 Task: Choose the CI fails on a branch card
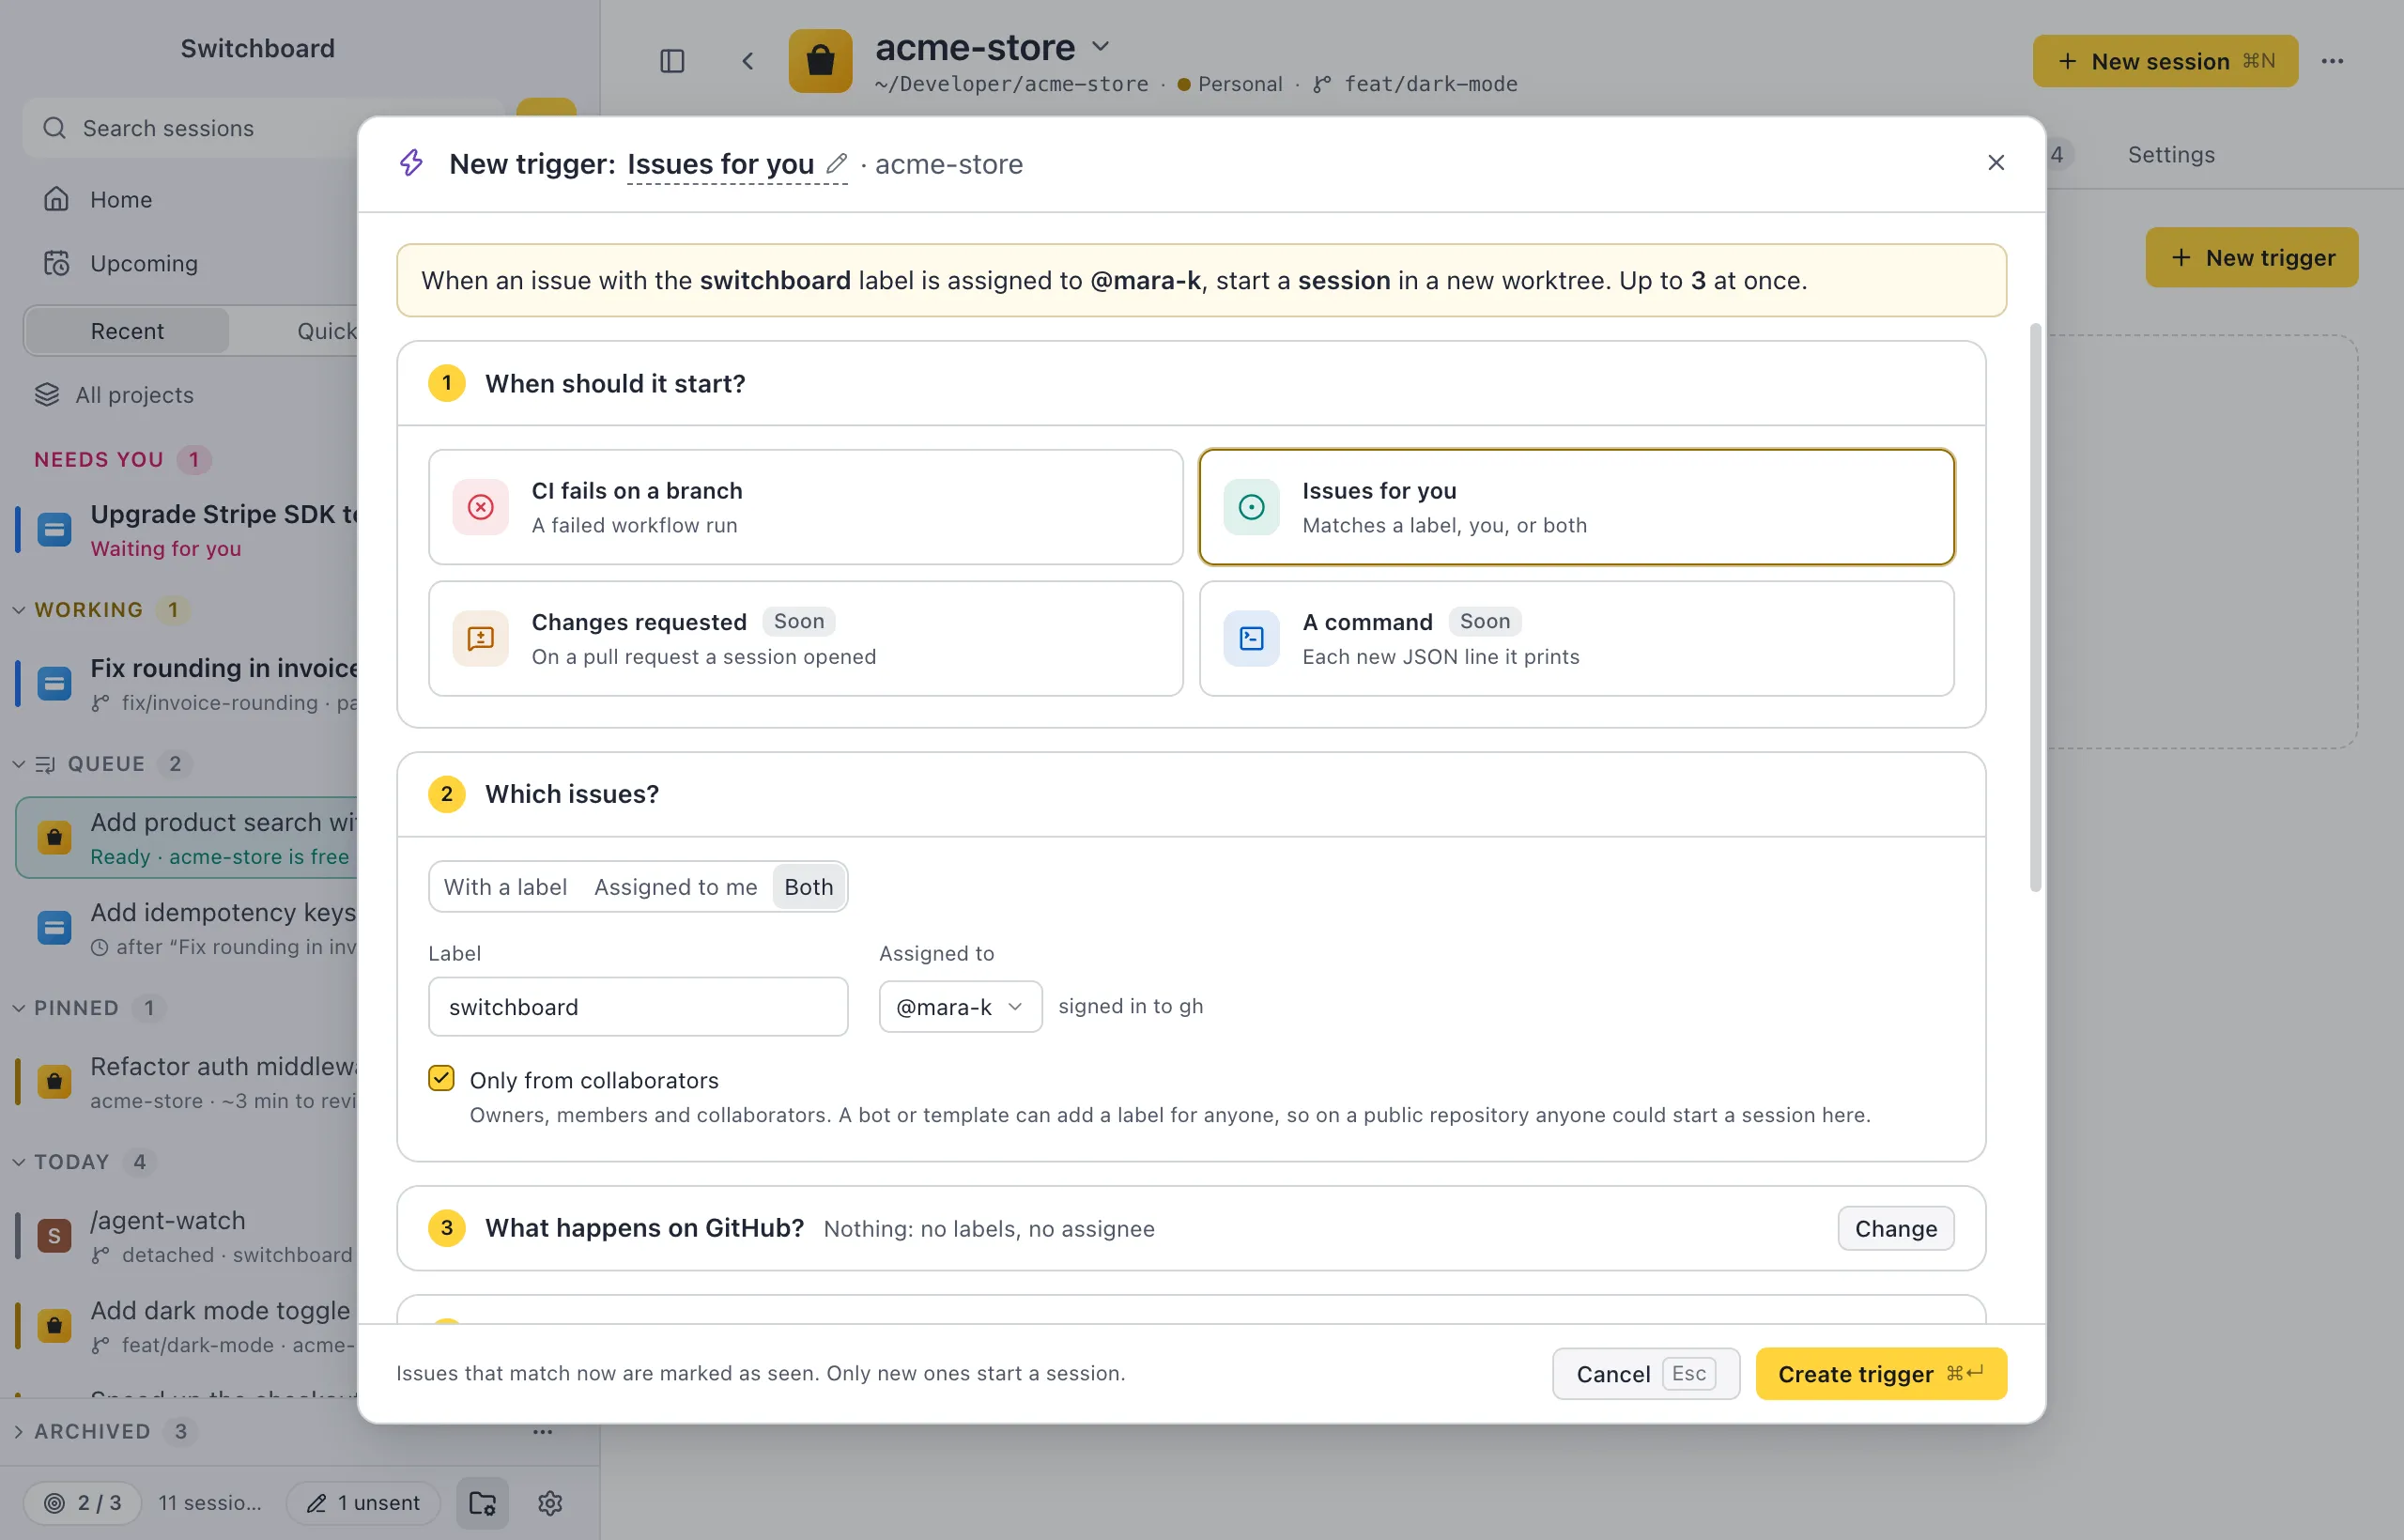click(805, 507)
